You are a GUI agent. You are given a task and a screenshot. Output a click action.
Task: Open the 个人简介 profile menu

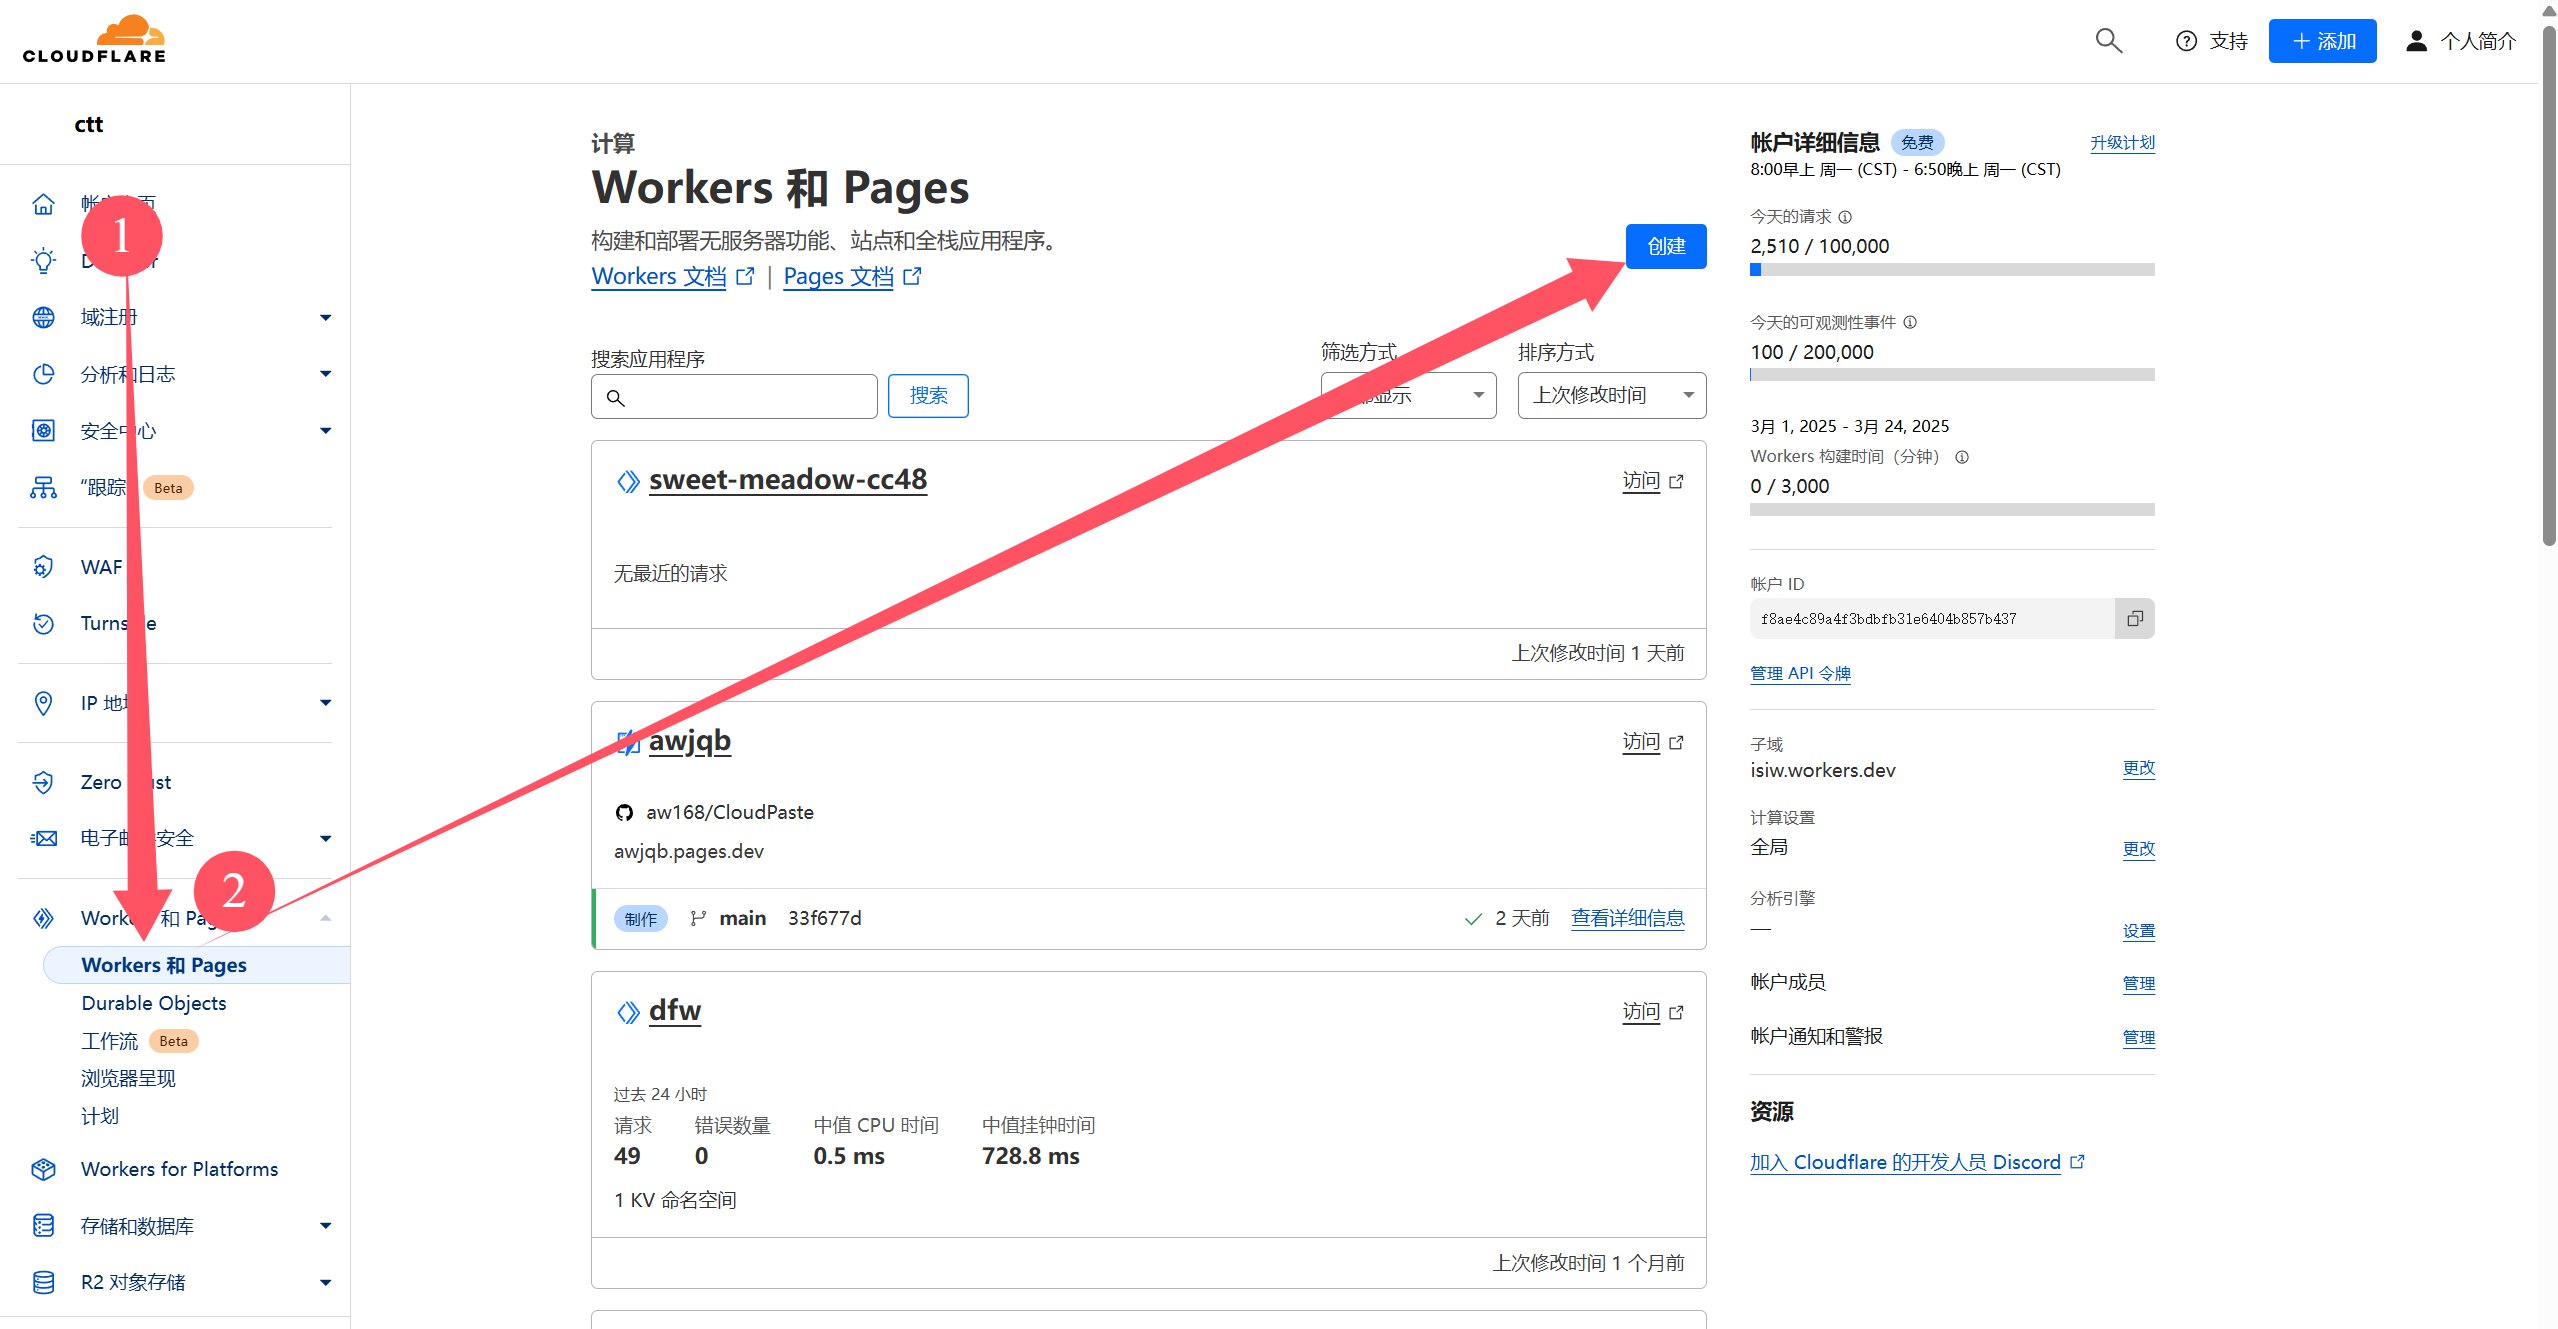click(2461, 41)
